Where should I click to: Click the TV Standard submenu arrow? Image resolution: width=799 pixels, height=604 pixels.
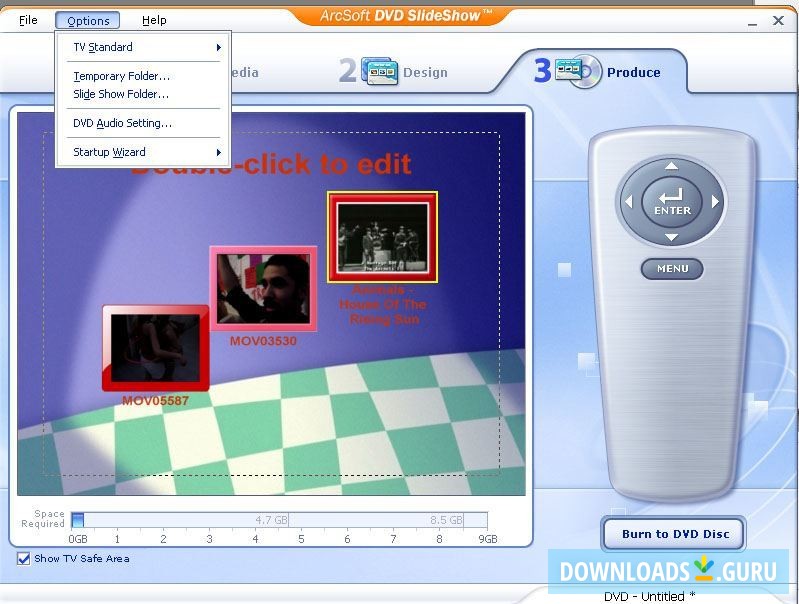point(219,47)
